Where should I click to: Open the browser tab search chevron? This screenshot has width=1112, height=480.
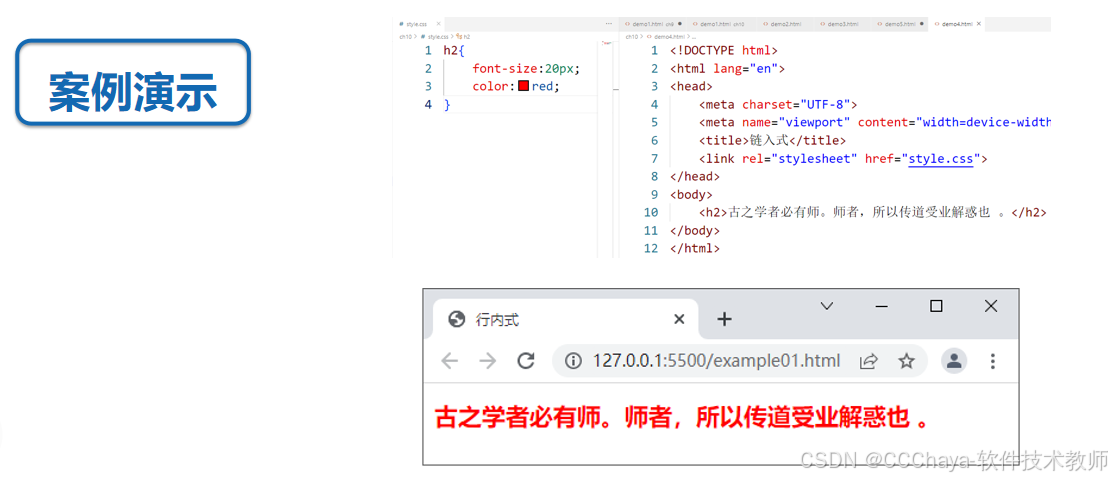826,306
